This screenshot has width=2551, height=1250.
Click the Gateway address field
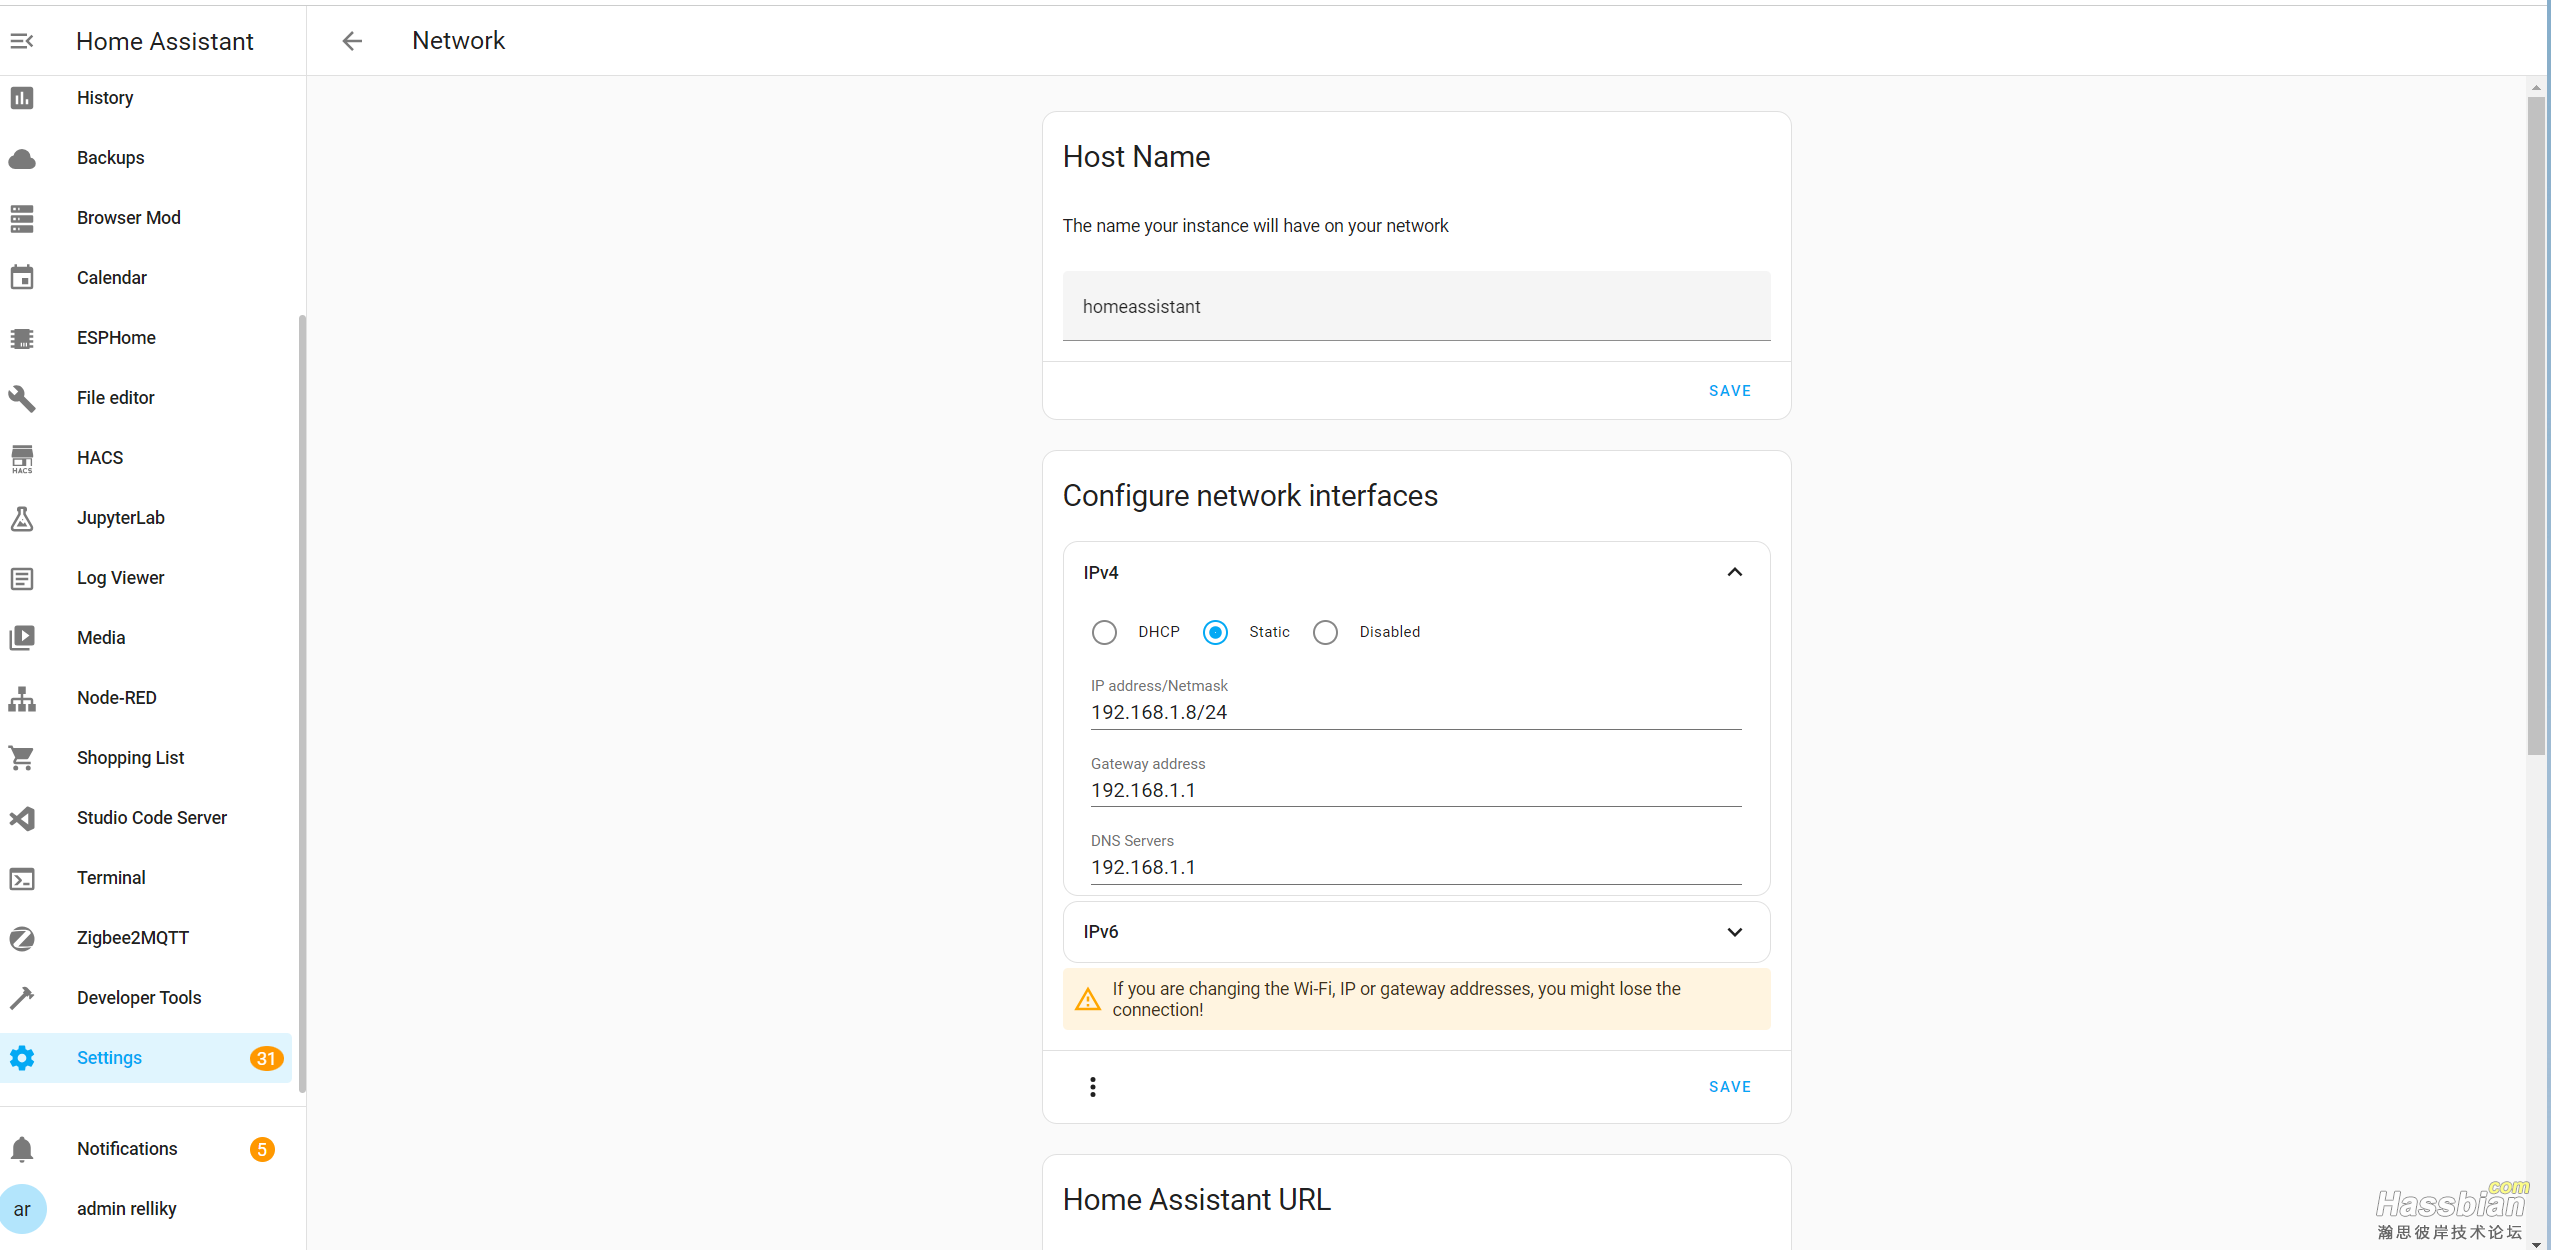(x=1416, y=781)
